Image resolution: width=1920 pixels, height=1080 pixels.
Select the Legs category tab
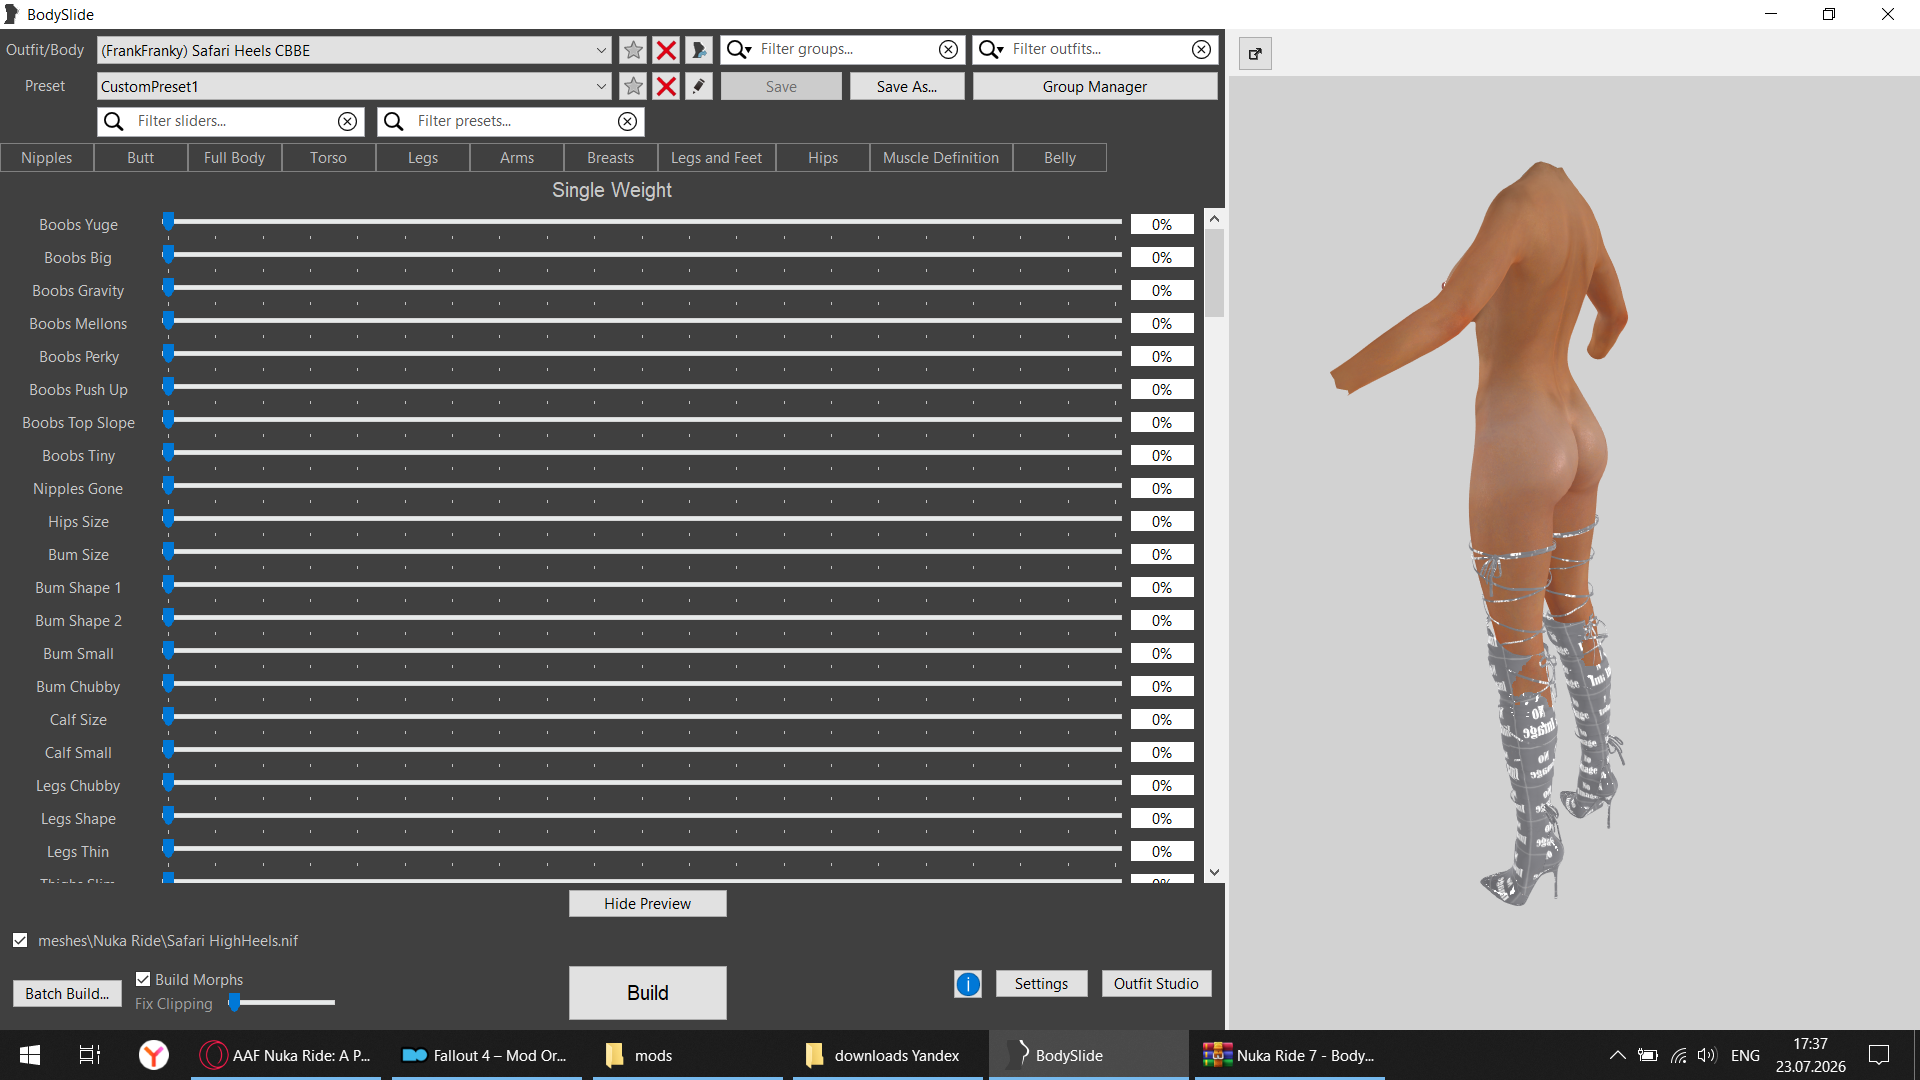click(x=423, y=158)
